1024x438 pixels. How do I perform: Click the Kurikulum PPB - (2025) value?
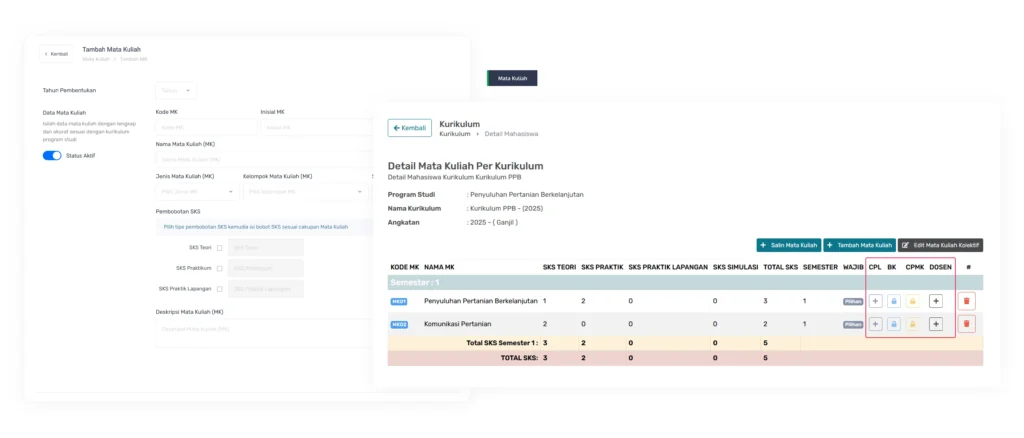[x=507, y=209]
